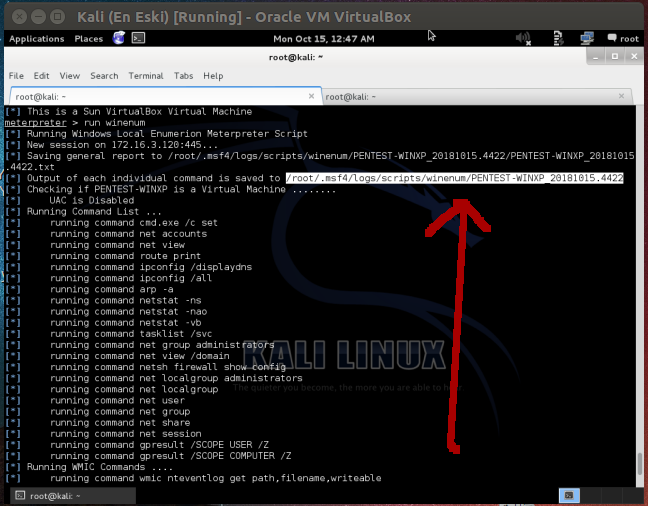Close the terminal window
Image resolution: width=648 pixels, height=506 pixels.
(x=634, y=57)
